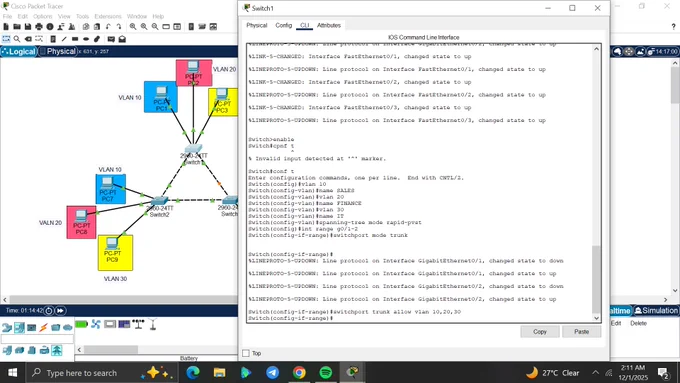Click the CLI scrollbar up arrow
The image size is (680, 383).
597,49
